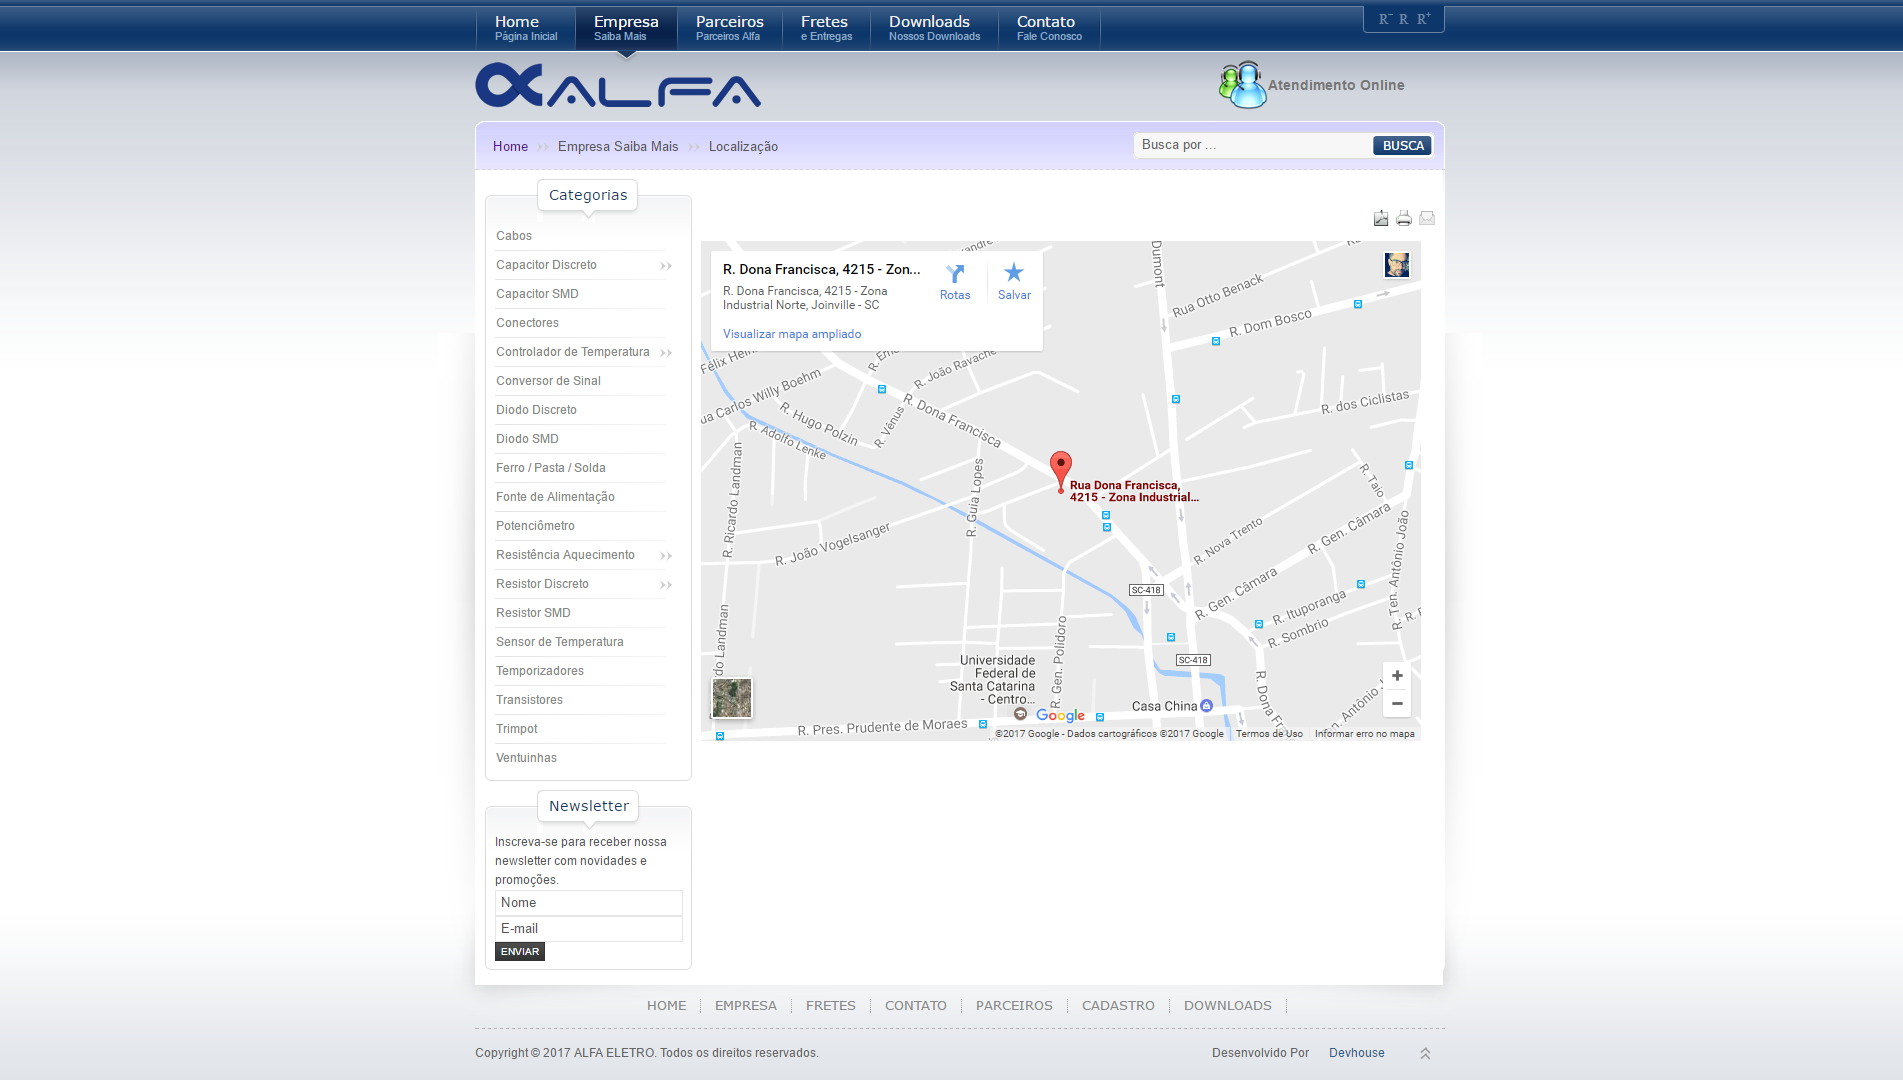Click Visualizar mapa ampliado link

click(792, 334)
